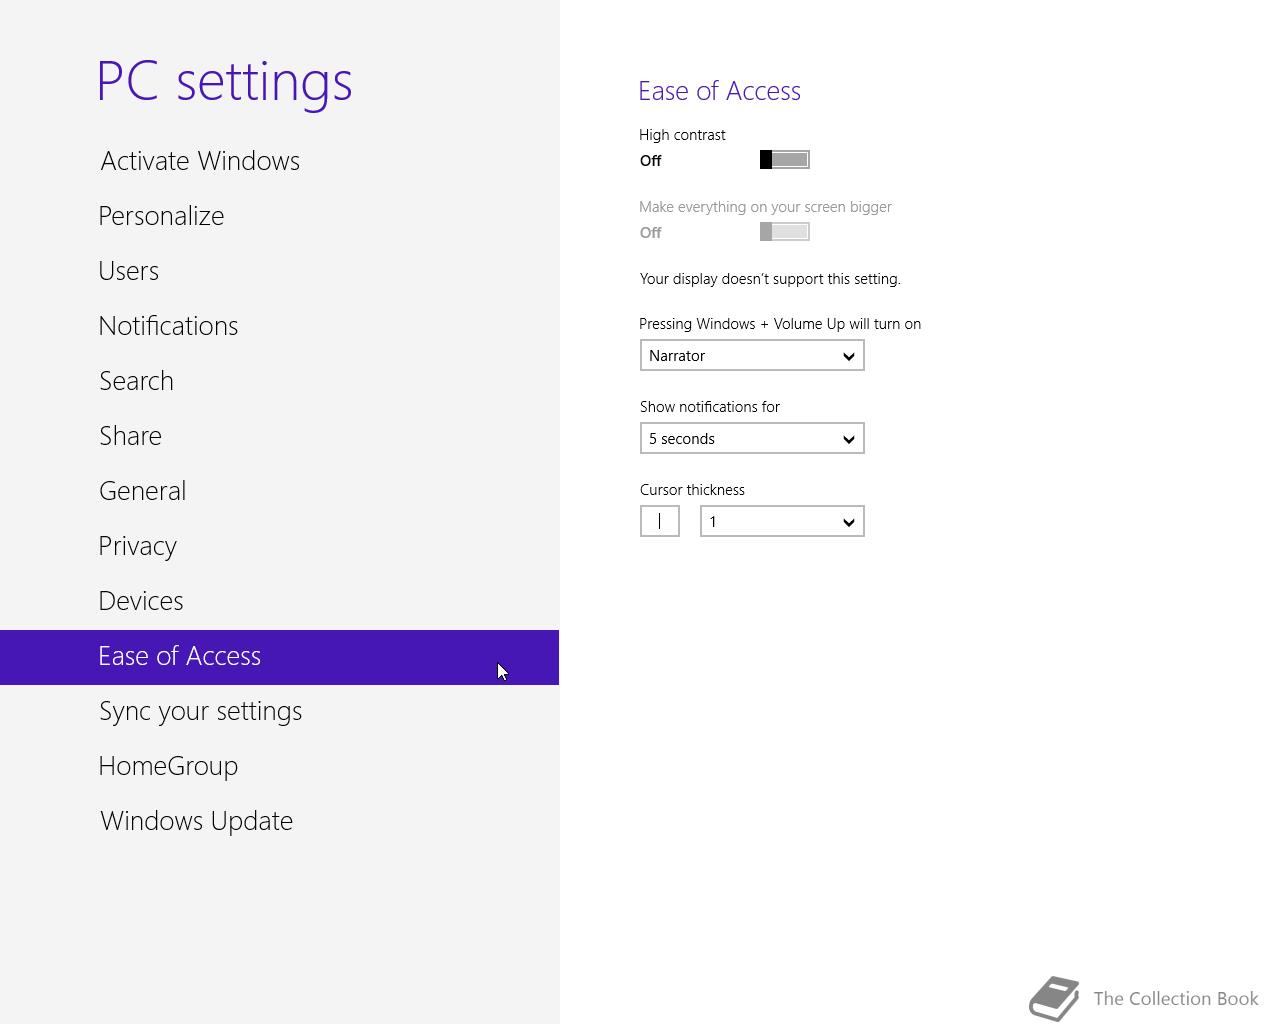Open Privacy settings

tap(279, 546)
